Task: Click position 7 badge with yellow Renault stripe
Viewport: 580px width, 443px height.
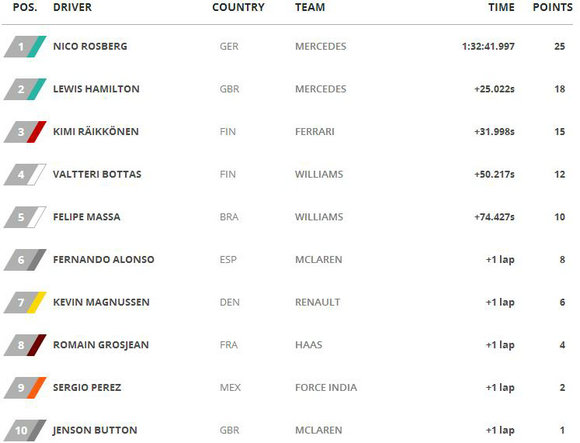Action: 25,302
